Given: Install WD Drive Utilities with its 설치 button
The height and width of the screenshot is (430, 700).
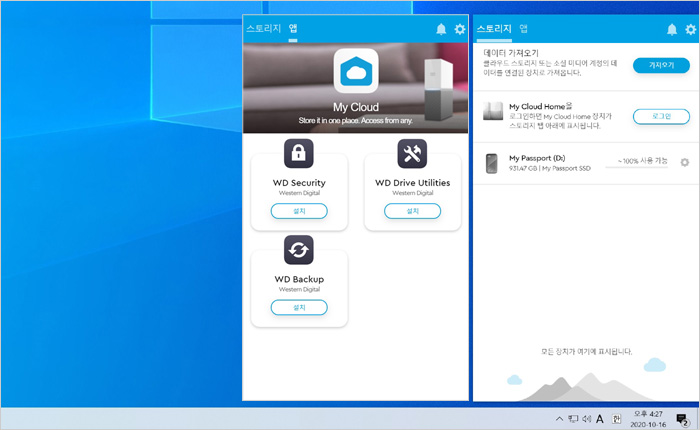Looking at the screenshot, I should (x=412, y=211).
